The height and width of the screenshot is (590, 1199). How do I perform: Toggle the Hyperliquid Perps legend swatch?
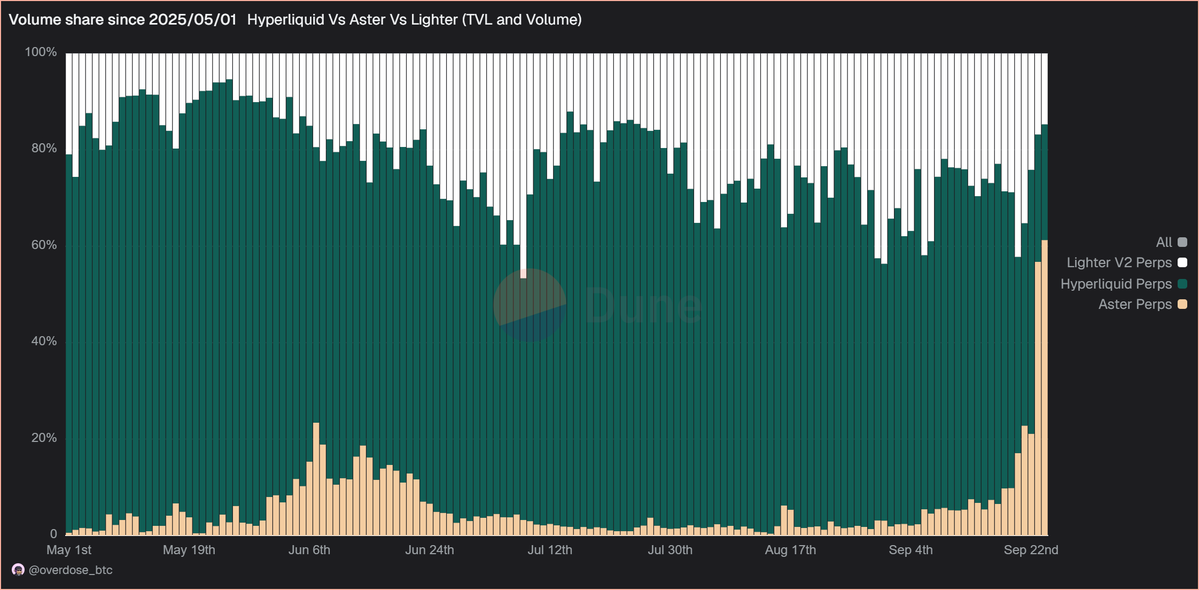click(1182, 284)
